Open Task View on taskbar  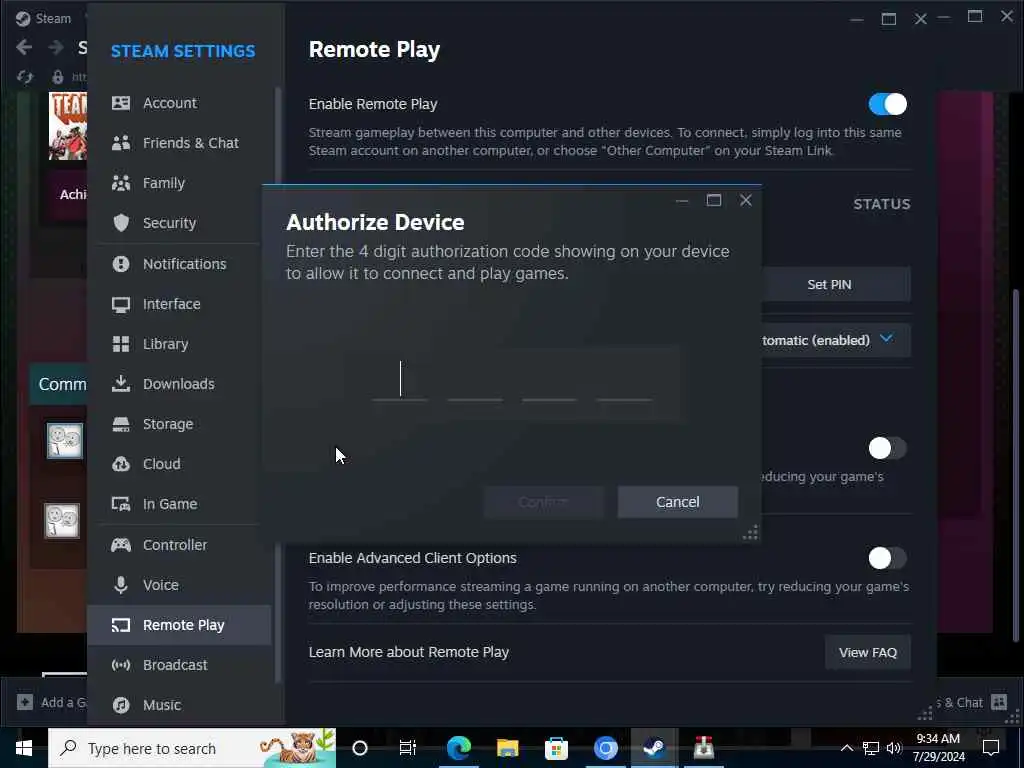408,748
